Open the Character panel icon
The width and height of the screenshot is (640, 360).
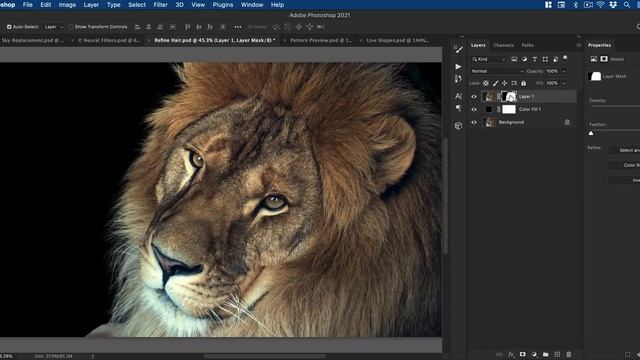tap(458, 96)
